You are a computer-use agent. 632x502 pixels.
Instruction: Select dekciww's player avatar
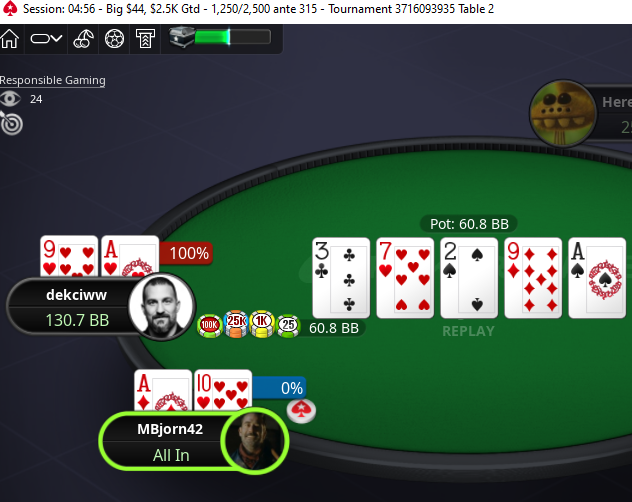click(161, 307)
